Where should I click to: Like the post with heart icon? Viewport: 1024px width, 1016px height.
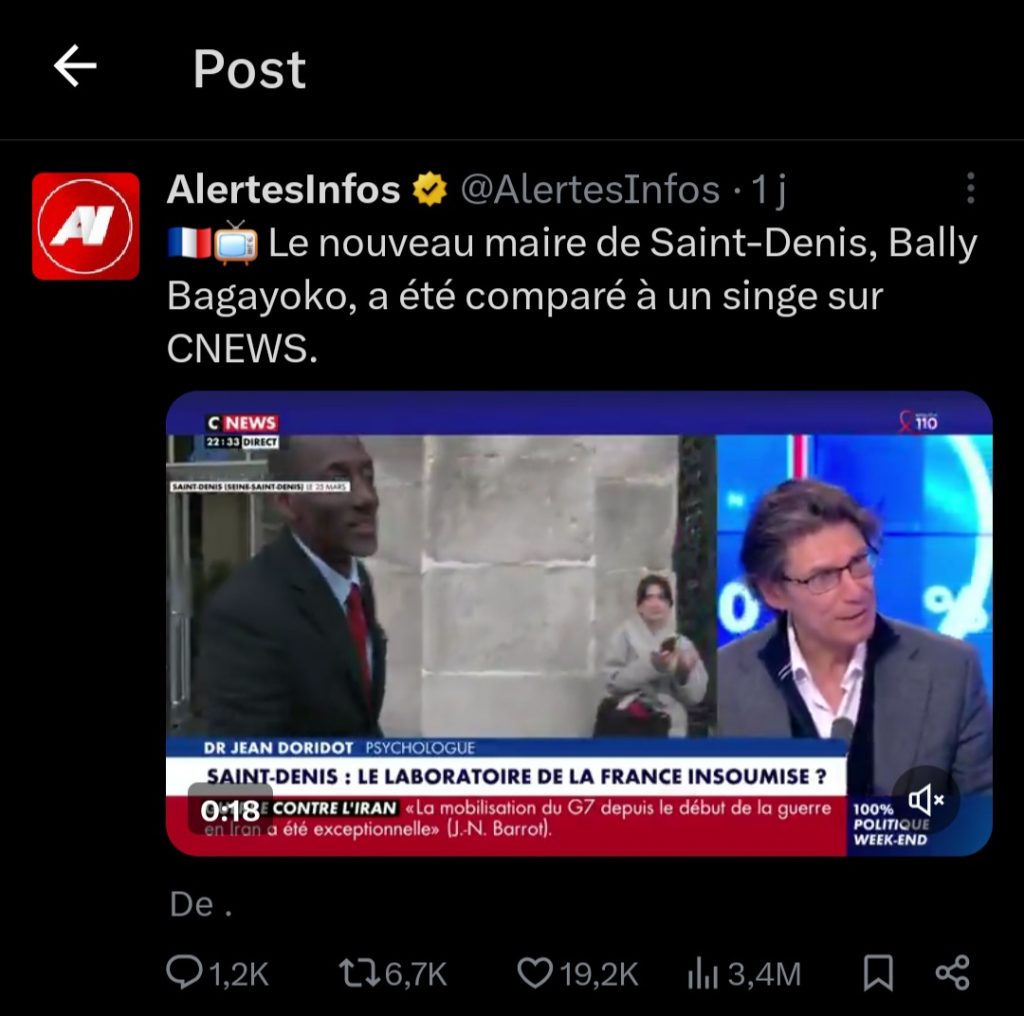[x=535, y=974]
